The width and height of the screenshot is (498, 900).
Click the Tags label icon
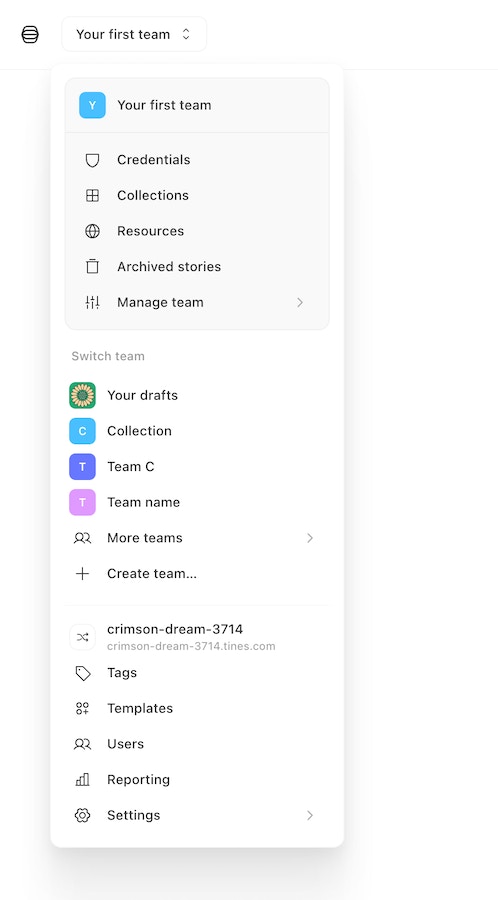83,673
